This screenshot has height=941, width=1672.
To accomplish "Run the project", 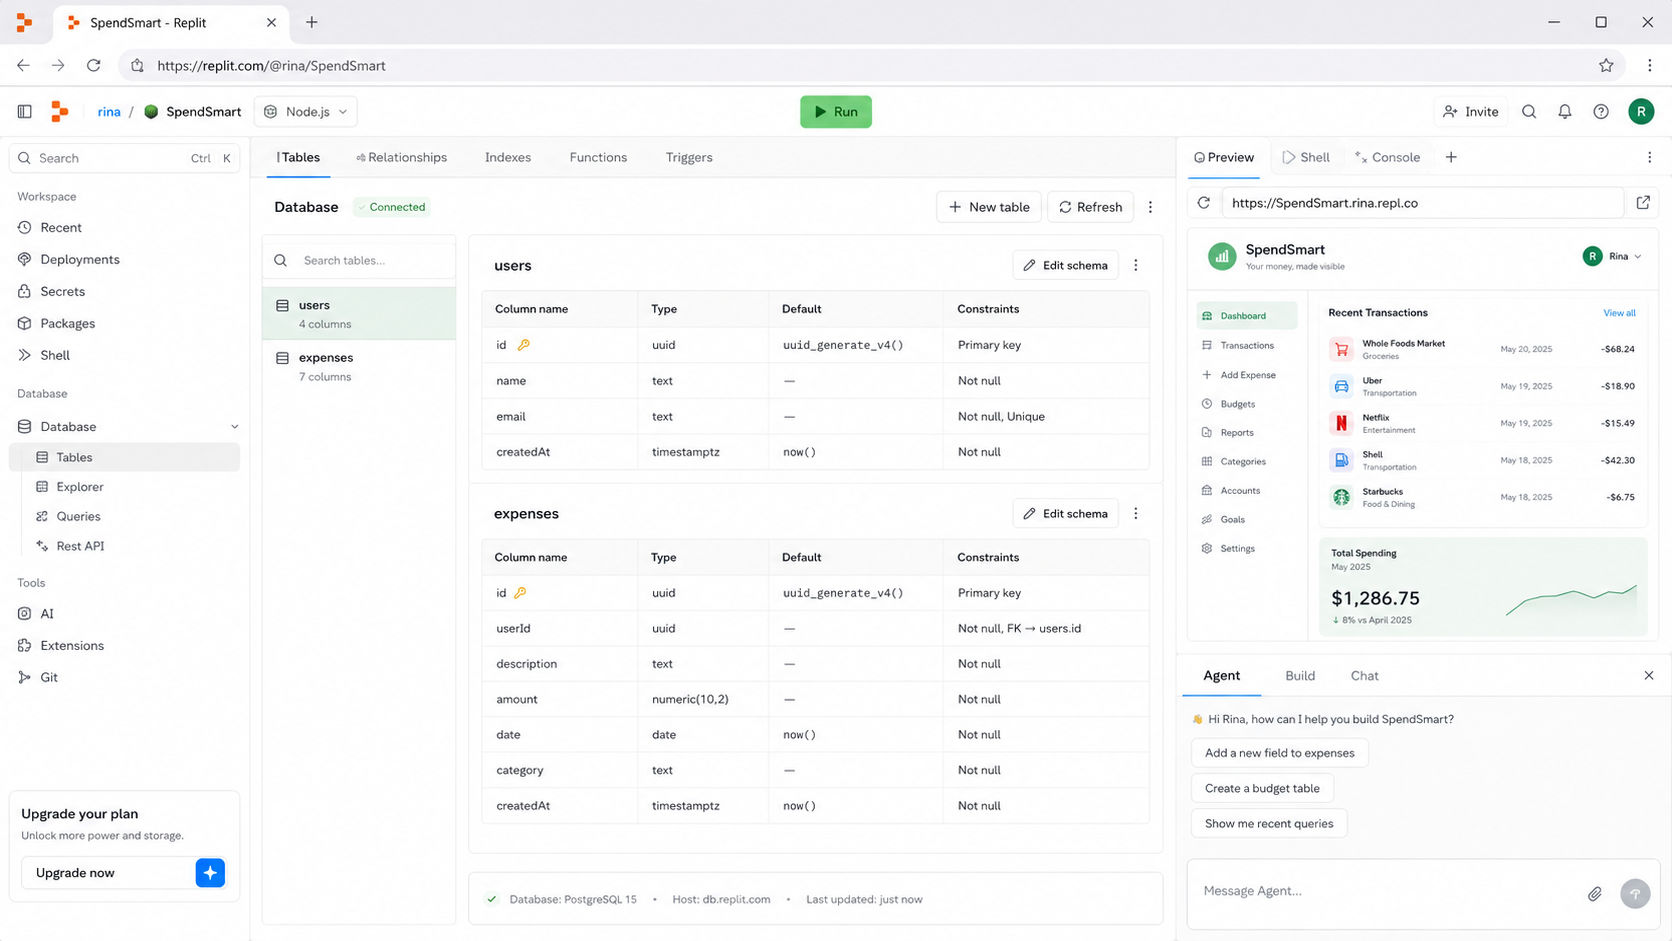I will pos(836,112).
